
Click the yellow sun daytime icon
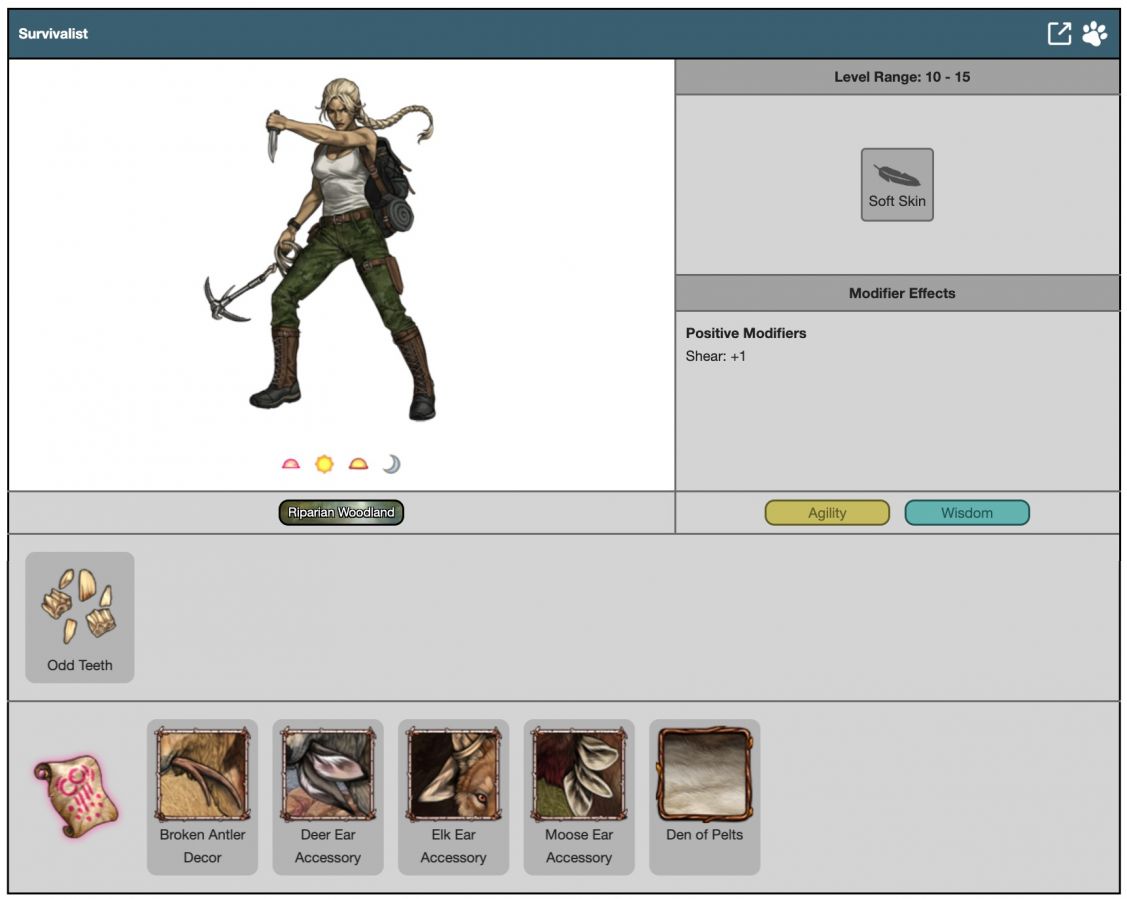pyautogui.click(x=324, y=464)
